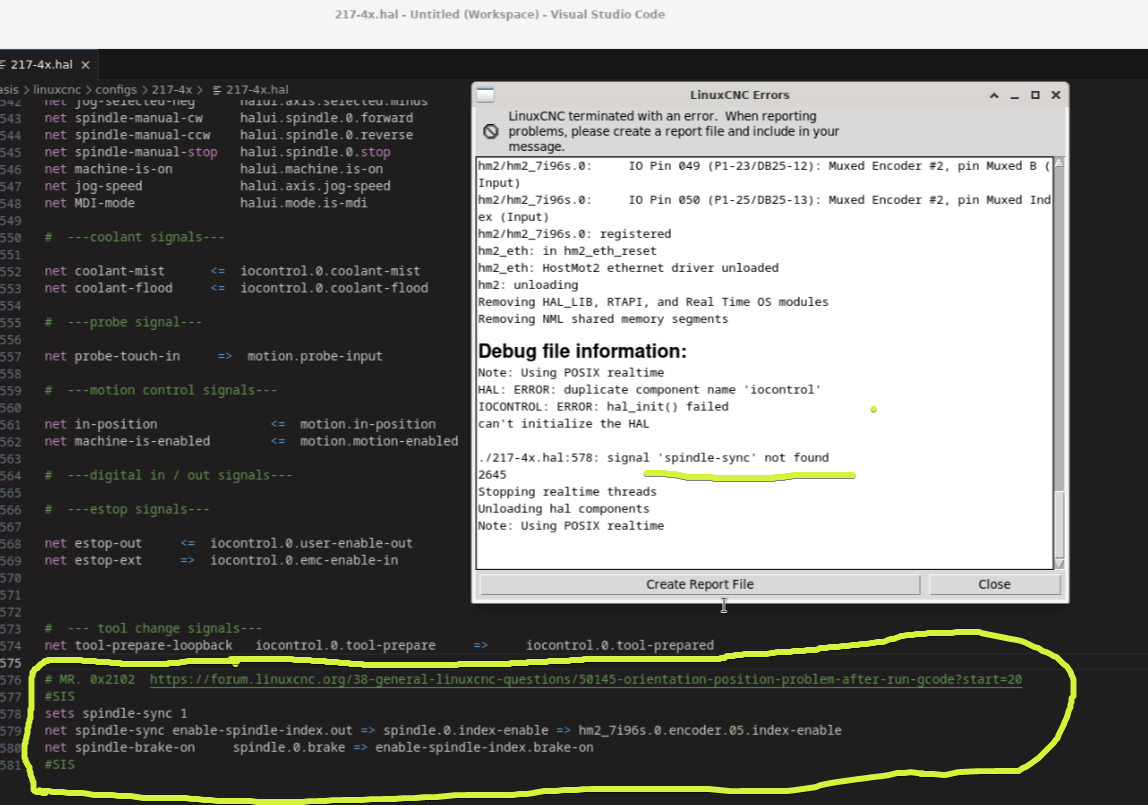Open the forum.linuxcnc.org link on line 576
1148x805 pixels.
(586, 679)
